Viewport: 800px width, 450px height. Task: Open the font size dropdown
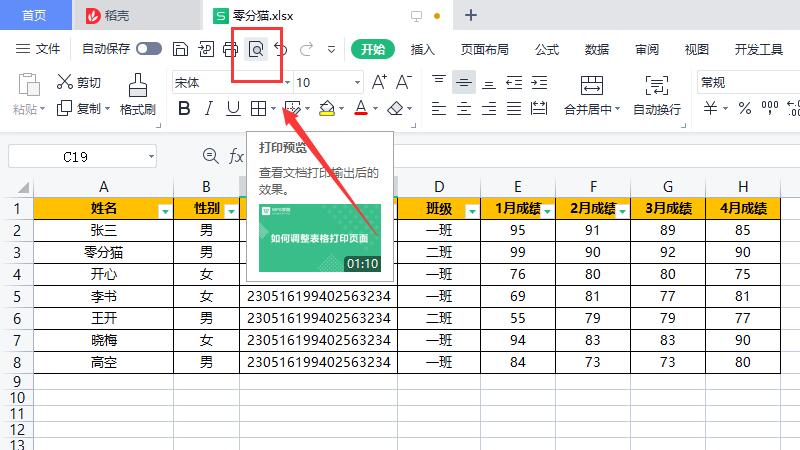(x=357, y=82)
